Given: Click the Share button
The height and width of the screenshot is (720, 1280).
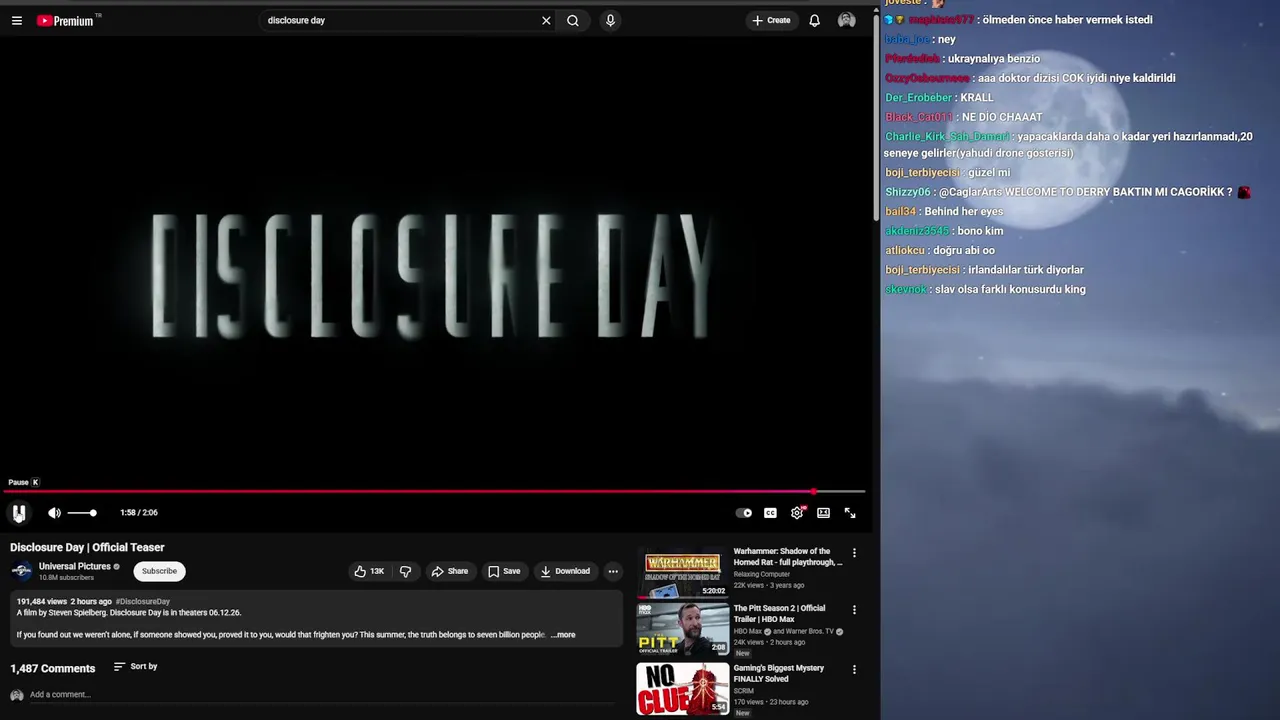Looking at the screenshot, I should (449, 571).
